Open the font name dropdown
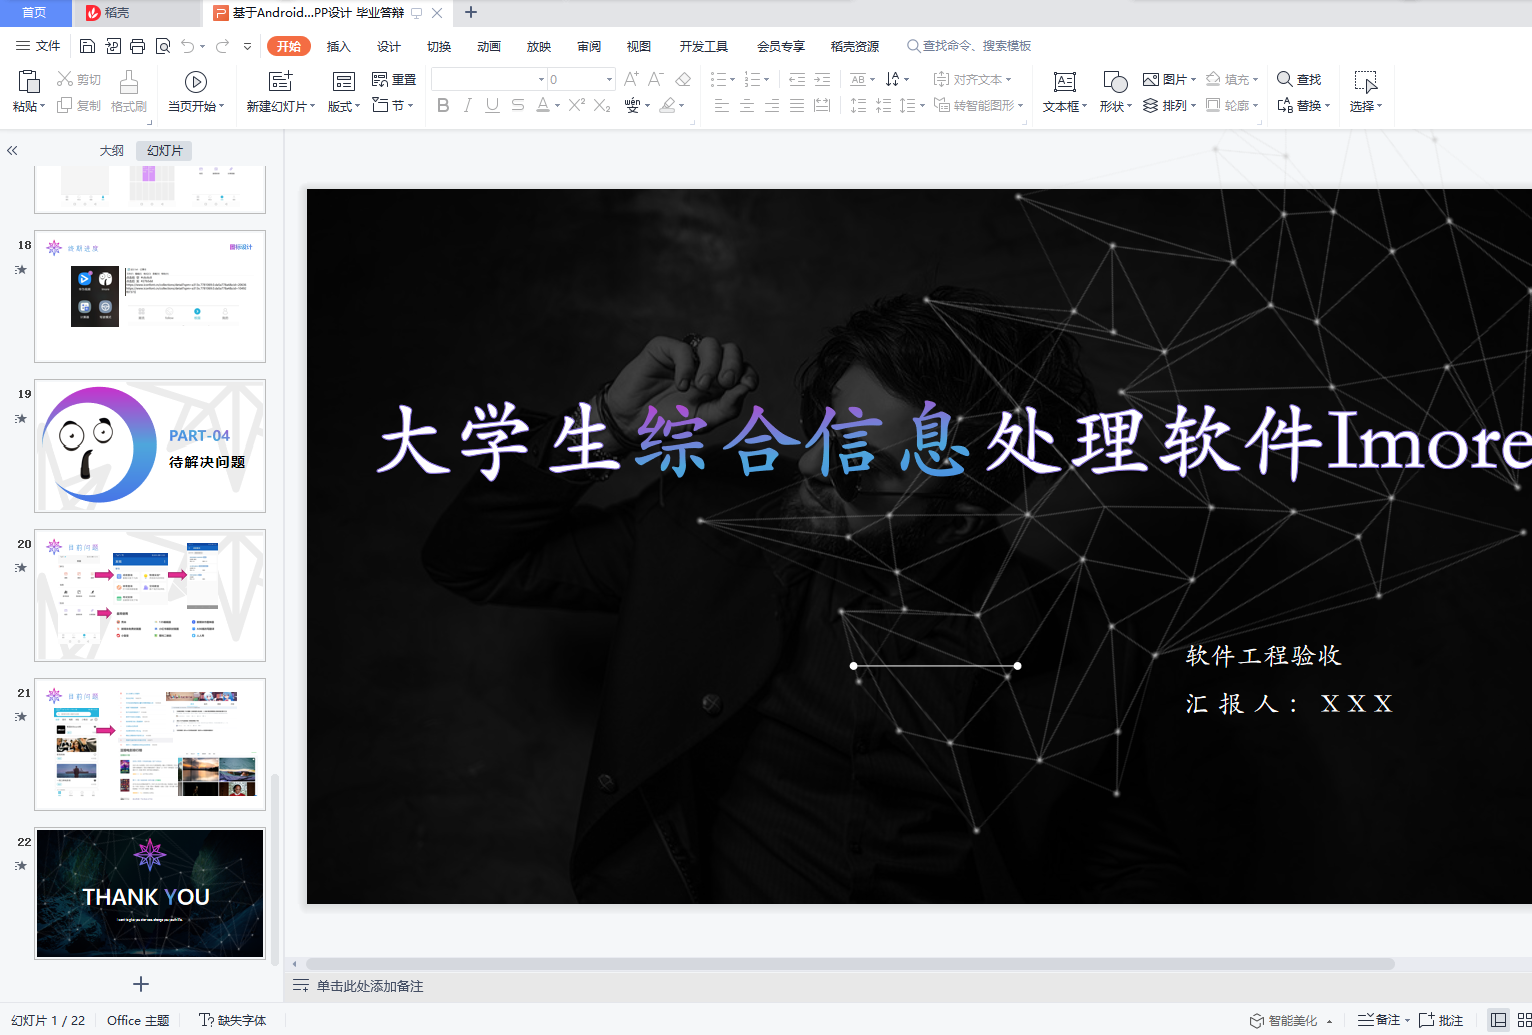This screenshot has height=1035, width=1532. click(x=541, y=79)
